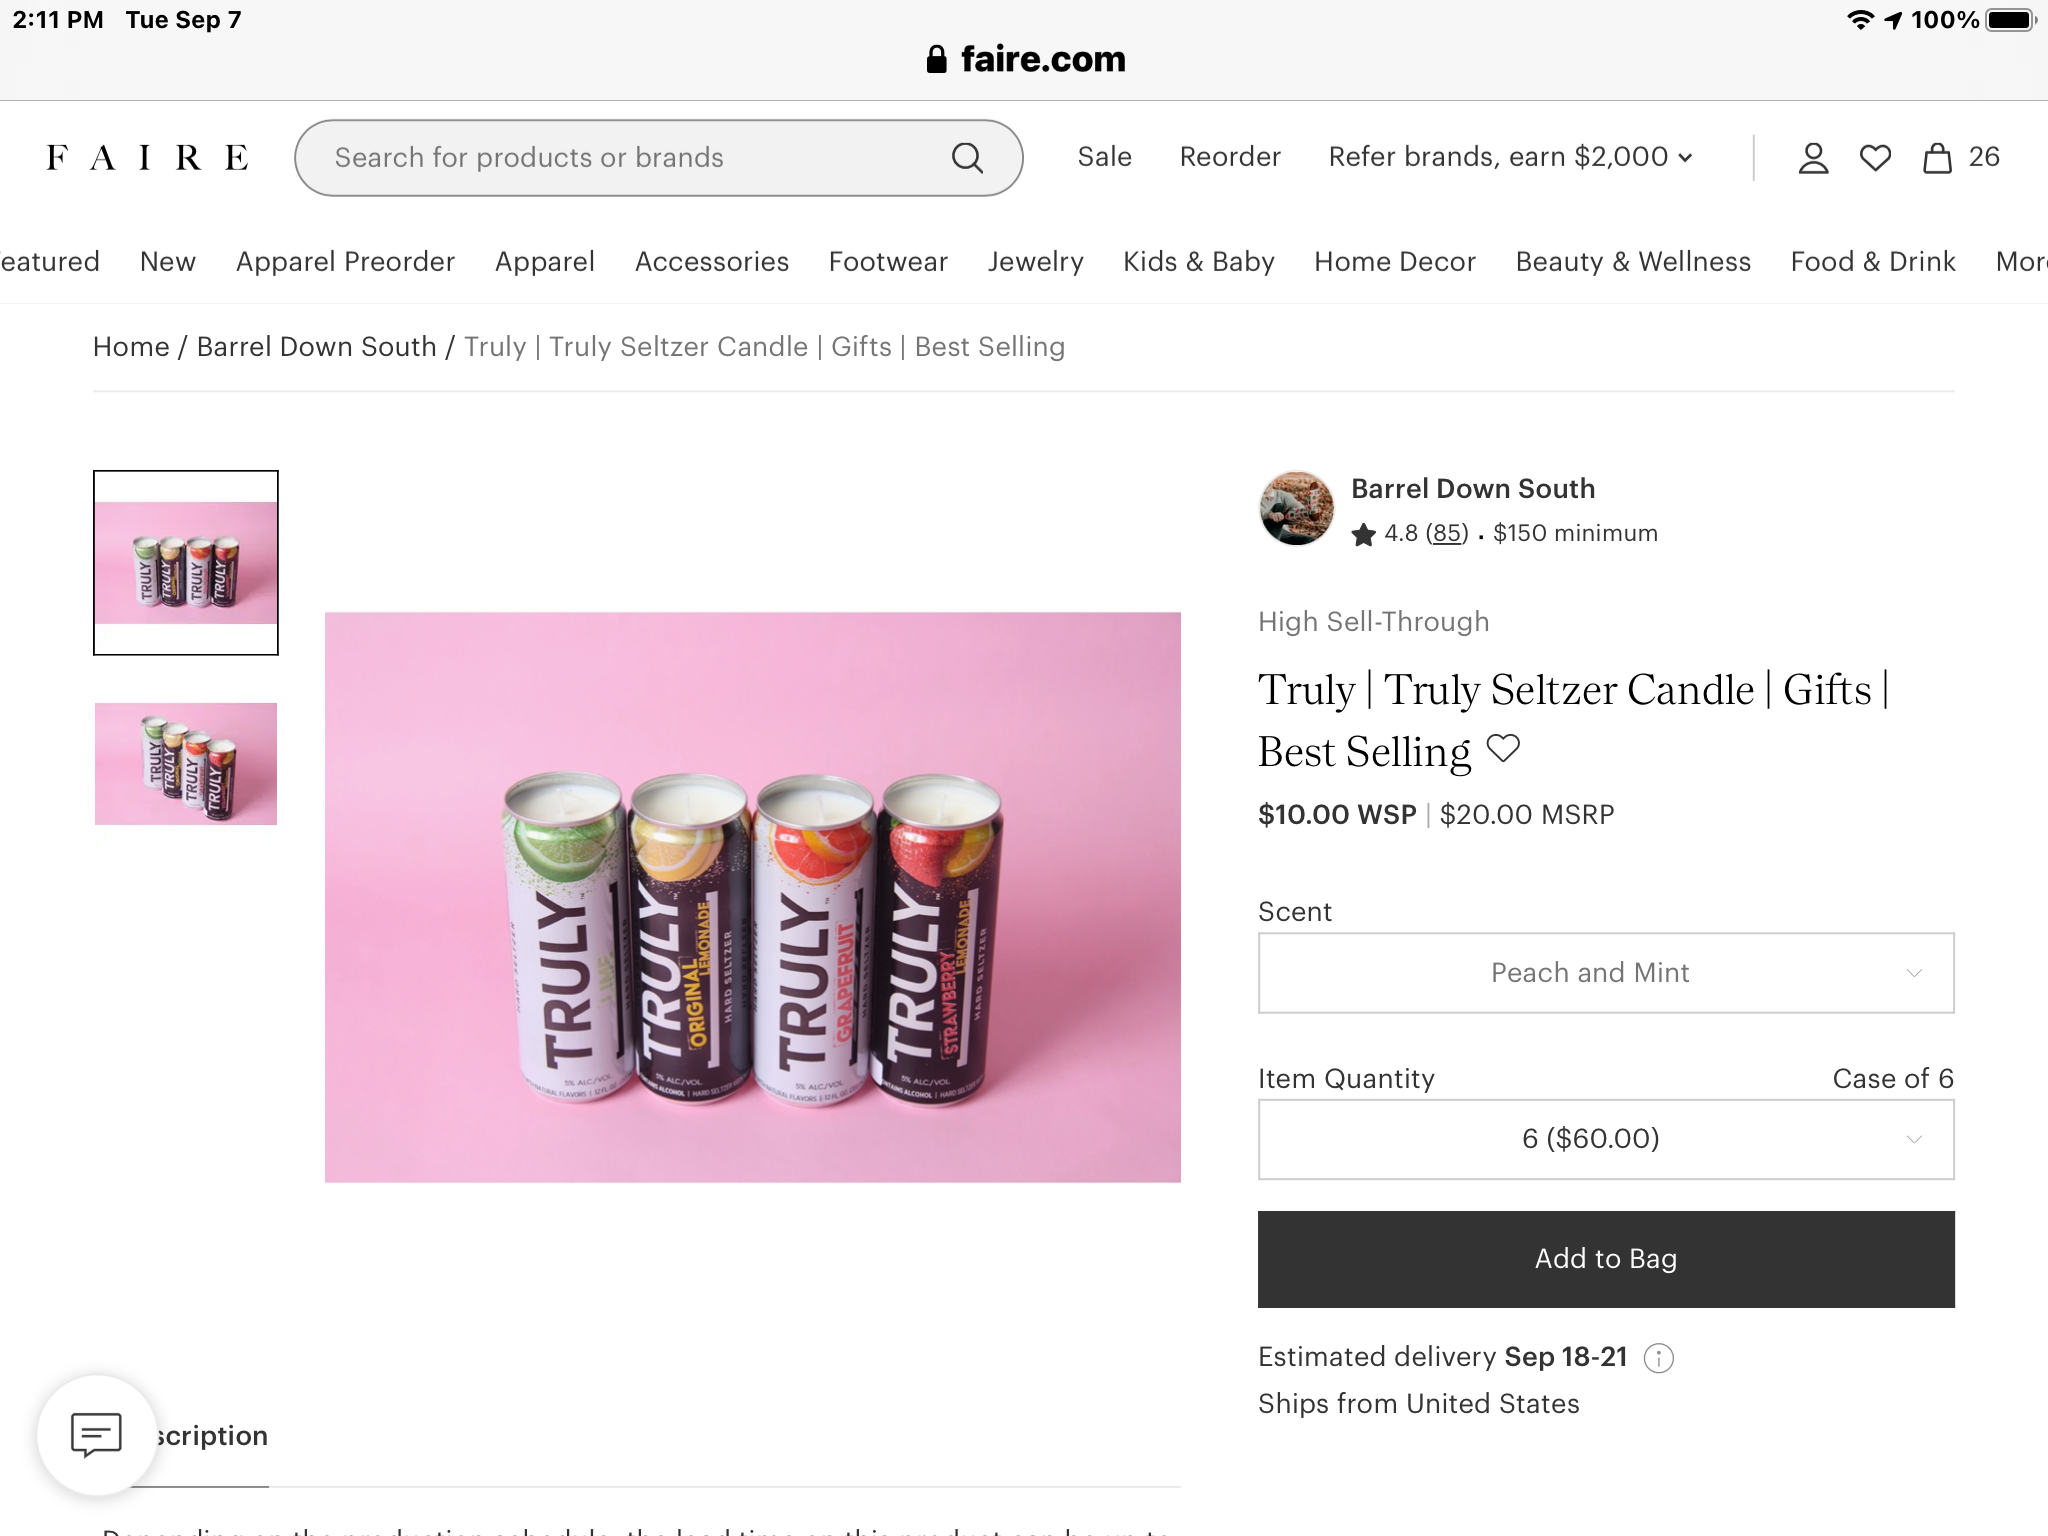The width and height of the screenshot is (2048, 1536).
Task: Go to the Home Decor category
Action: point(1394,262)
